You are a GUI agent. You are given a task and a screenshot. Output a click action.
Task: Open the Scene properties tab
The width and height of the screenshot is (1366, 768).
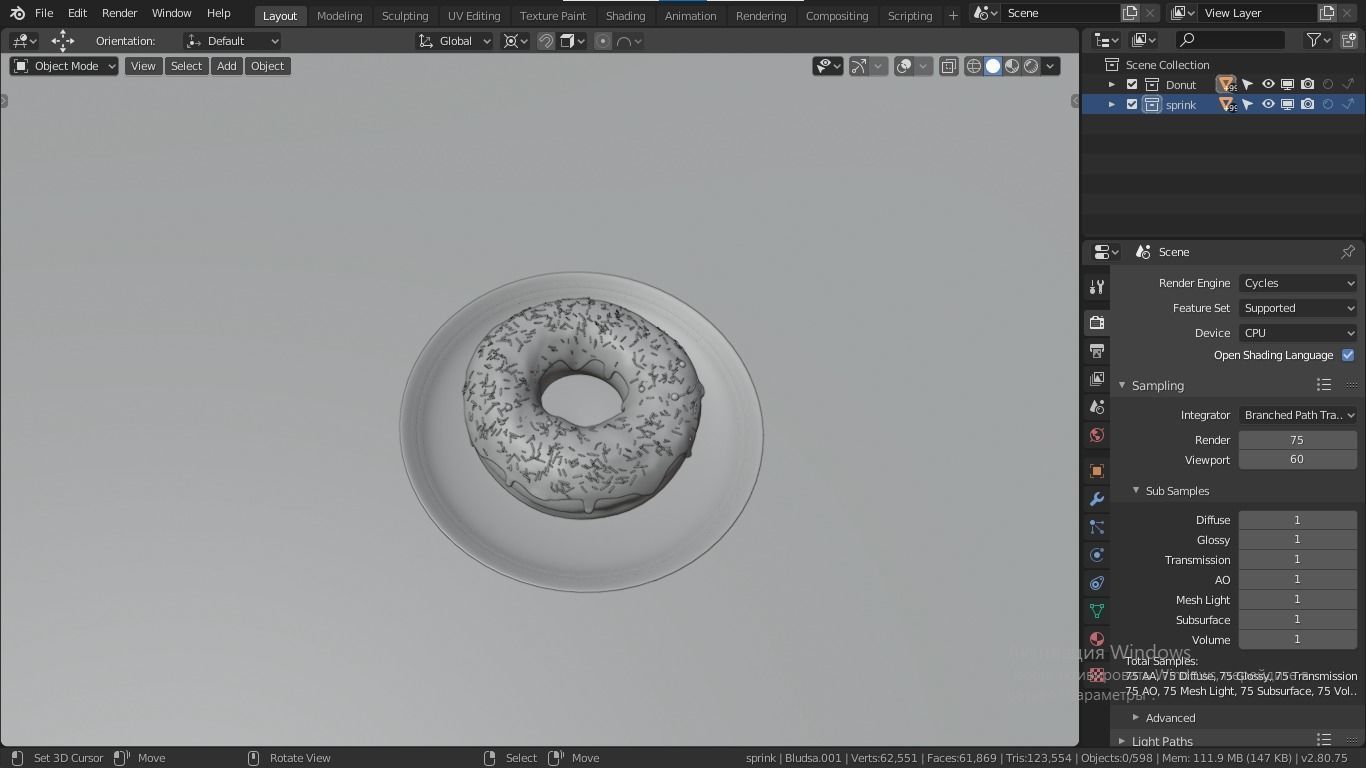click(1097, 407)
